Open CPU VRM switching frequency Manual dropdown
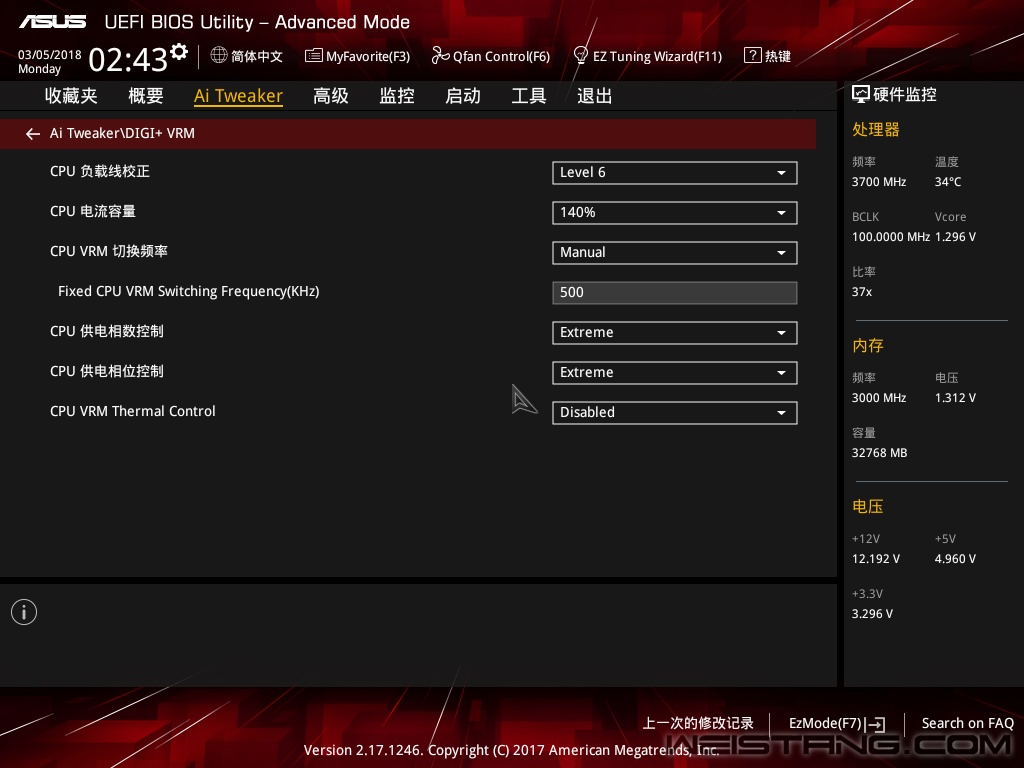 coord(675,252)
